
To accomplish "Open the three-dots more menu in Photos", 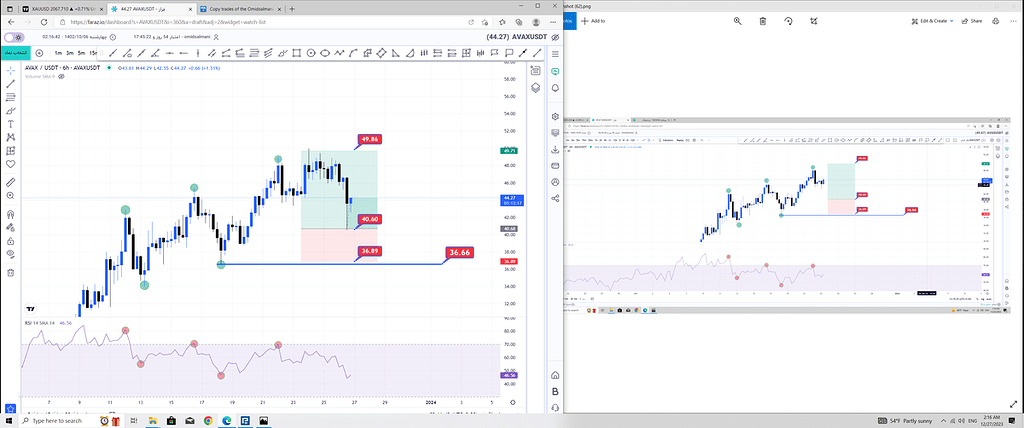I will click(1016, 21).
